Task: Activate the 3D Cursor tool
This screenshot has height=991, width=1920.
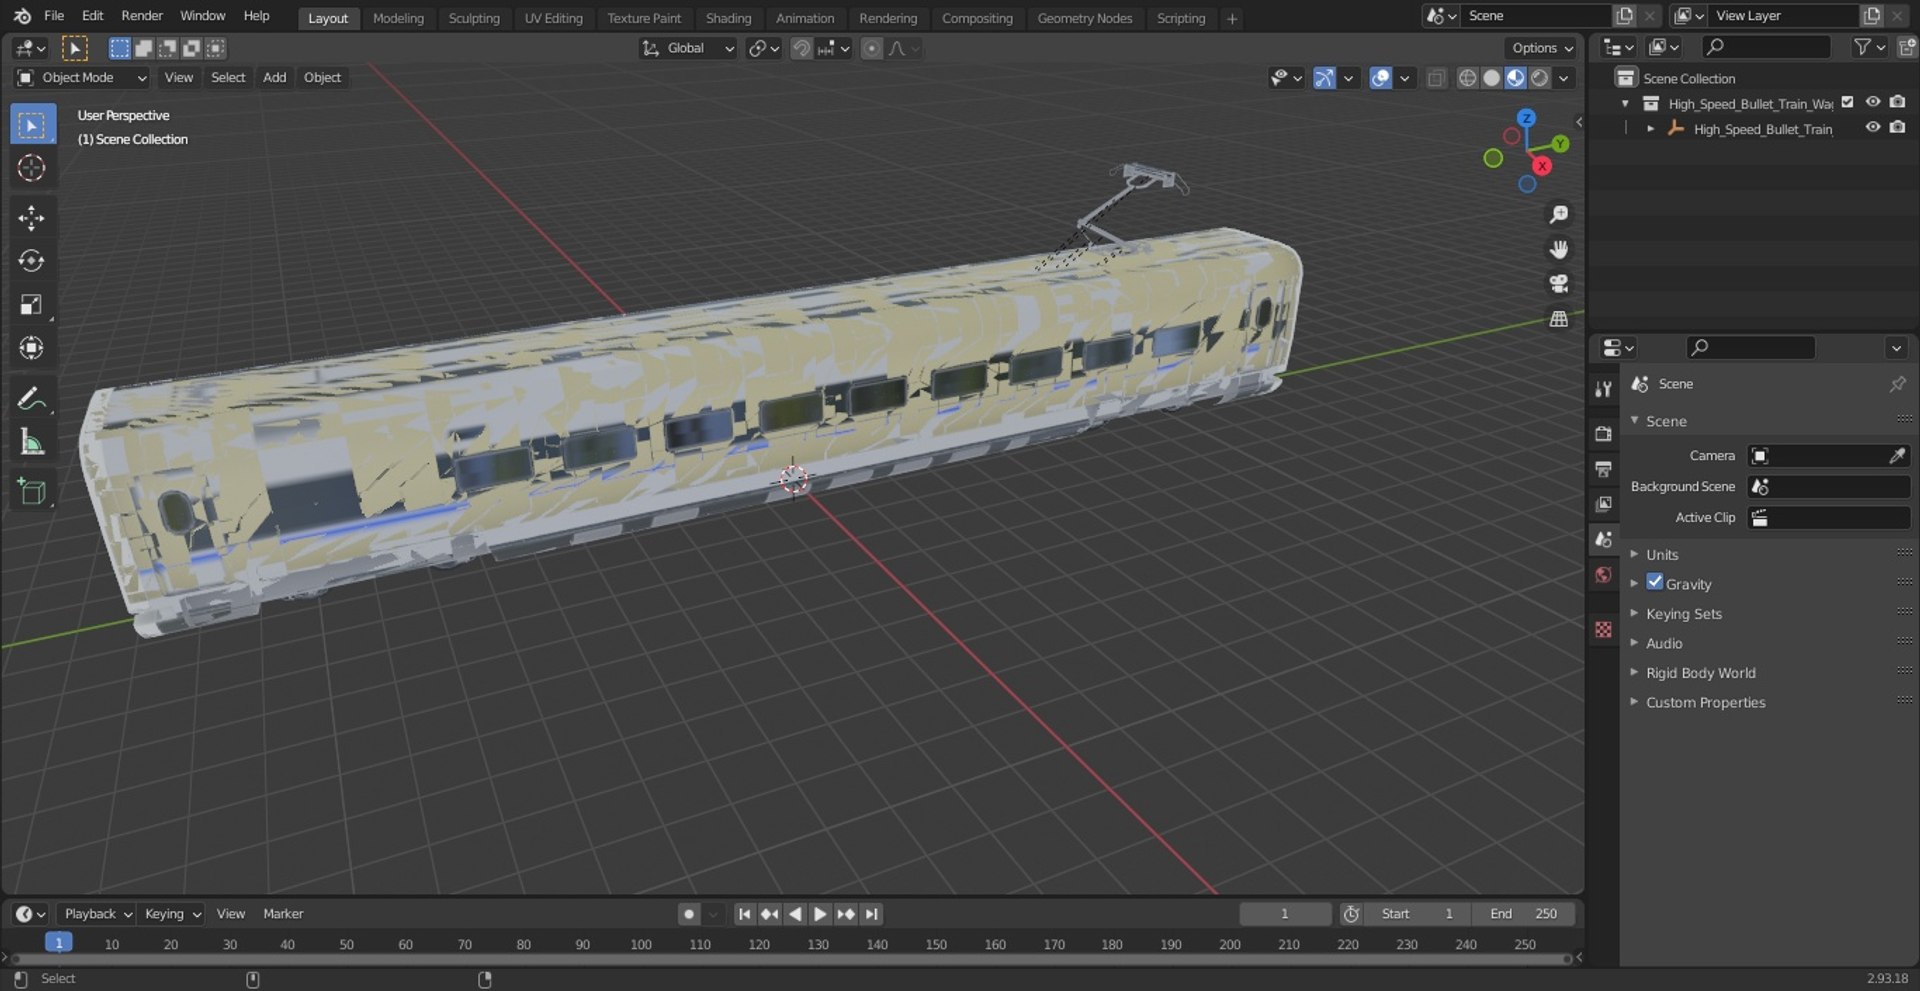Action: (32, 168)
